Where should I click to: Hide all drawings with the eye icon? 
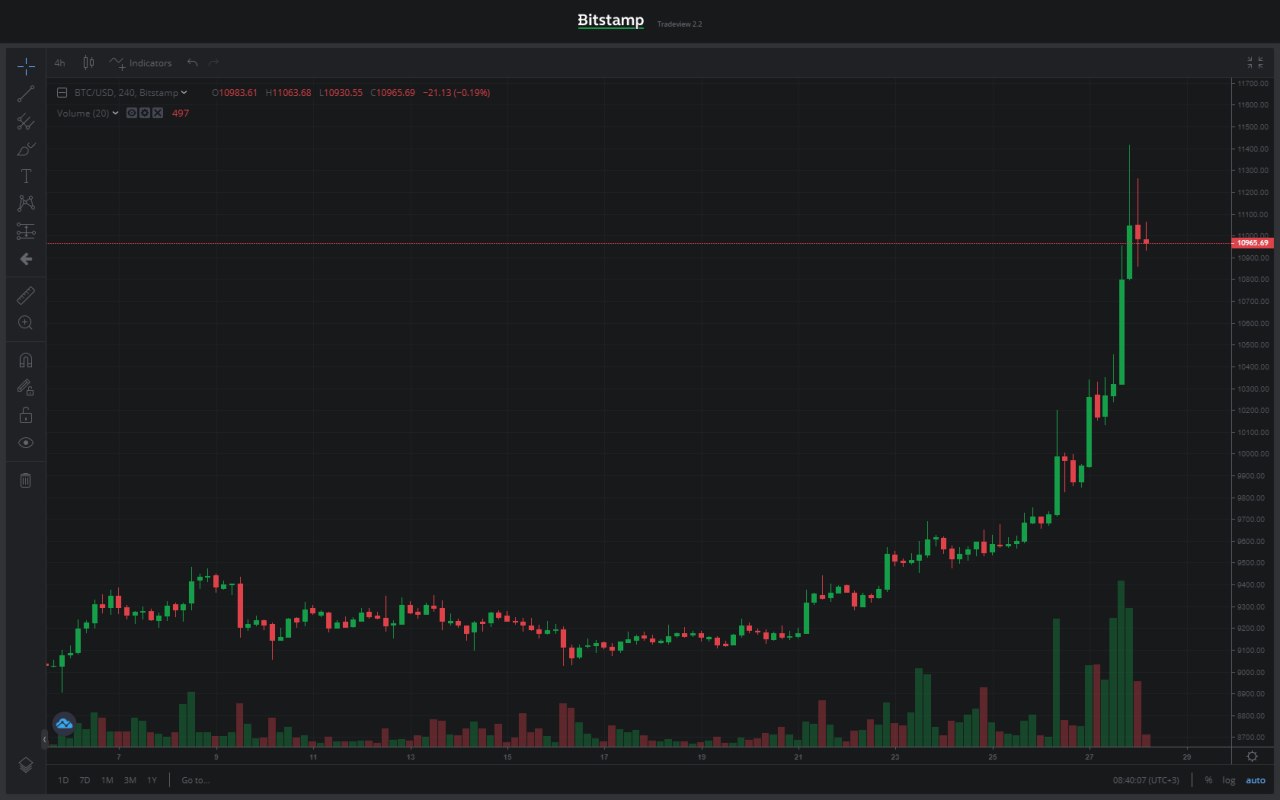[26, 442]
